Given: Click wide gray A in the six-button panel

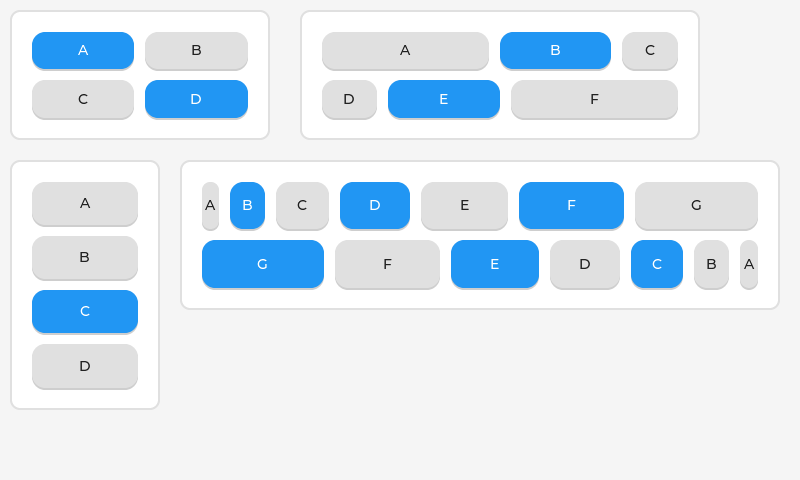Looking at the screenshot, I should coord(405,50).
